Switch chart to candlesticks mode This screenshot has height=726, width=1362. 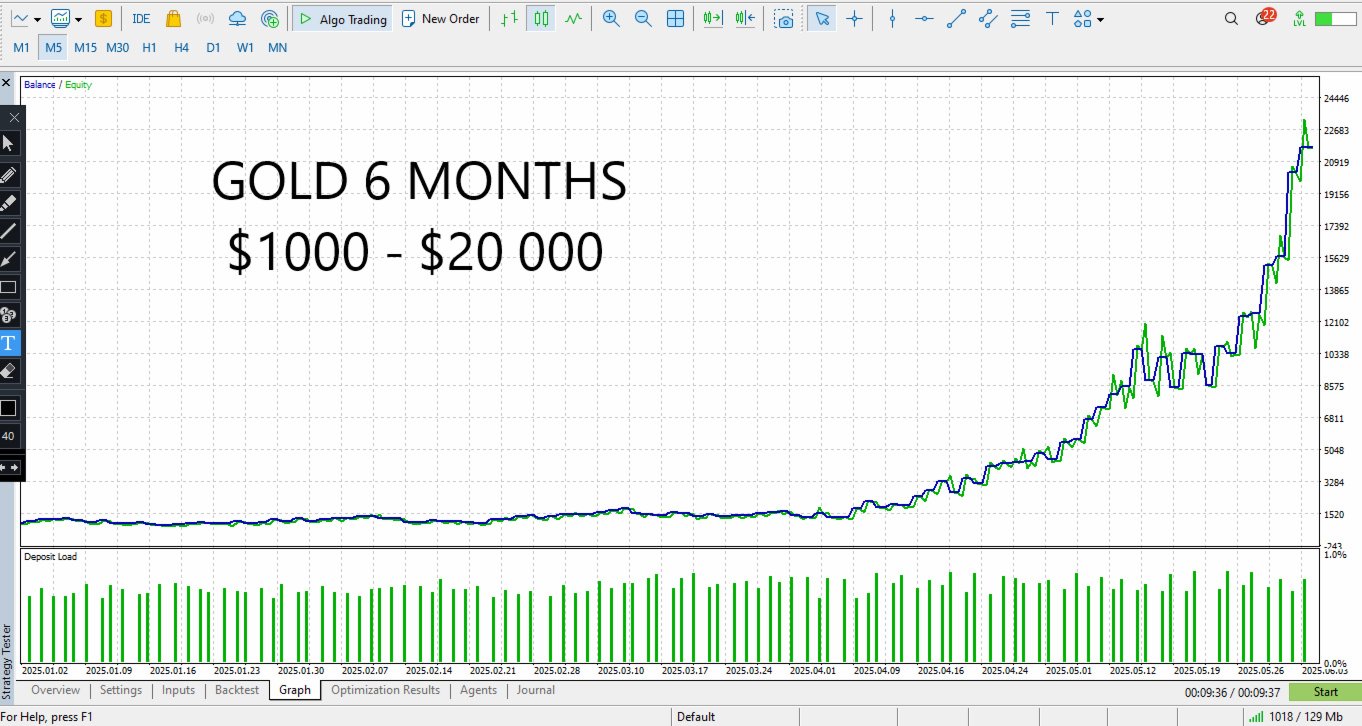(x=541, y=18)
